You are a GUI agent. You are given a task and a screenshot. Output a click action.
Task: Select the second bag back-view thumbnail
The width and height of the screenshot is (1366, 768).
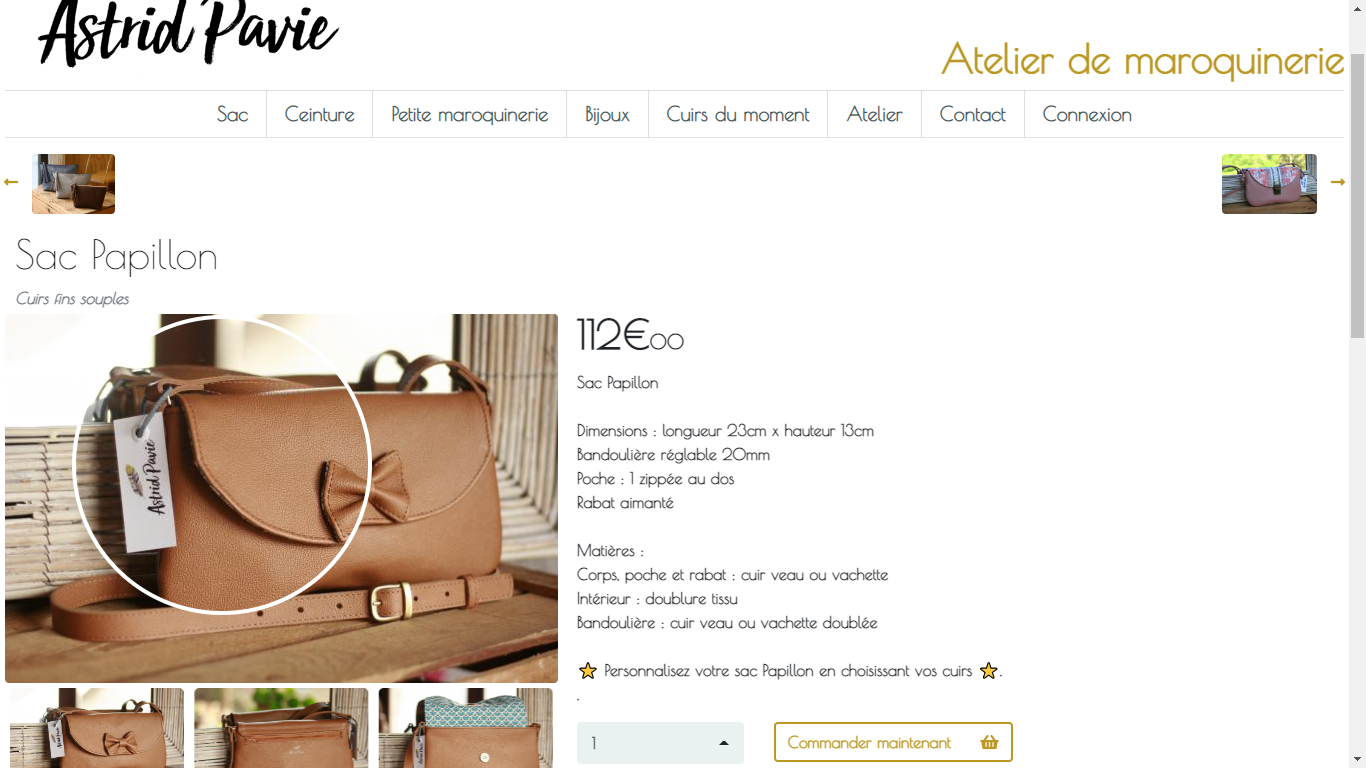click(281, 728)
